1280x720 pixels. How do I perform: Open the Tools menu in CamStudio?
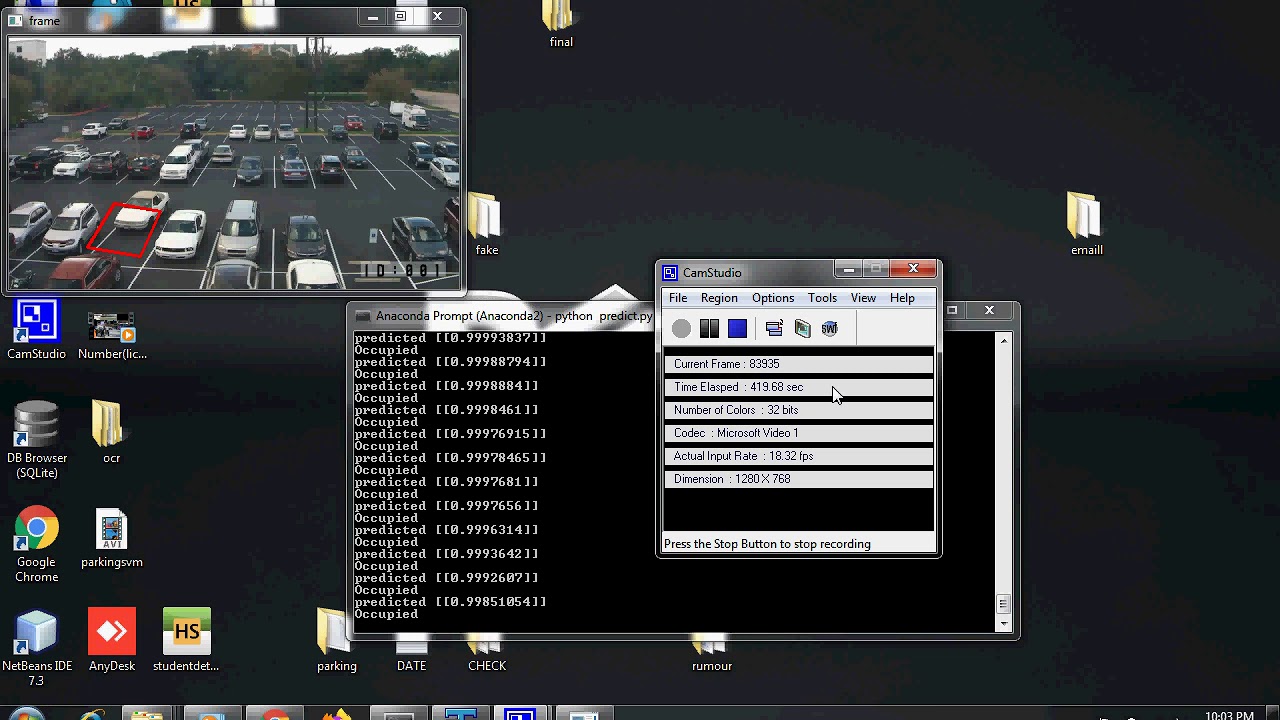click(x=822, y=298)
